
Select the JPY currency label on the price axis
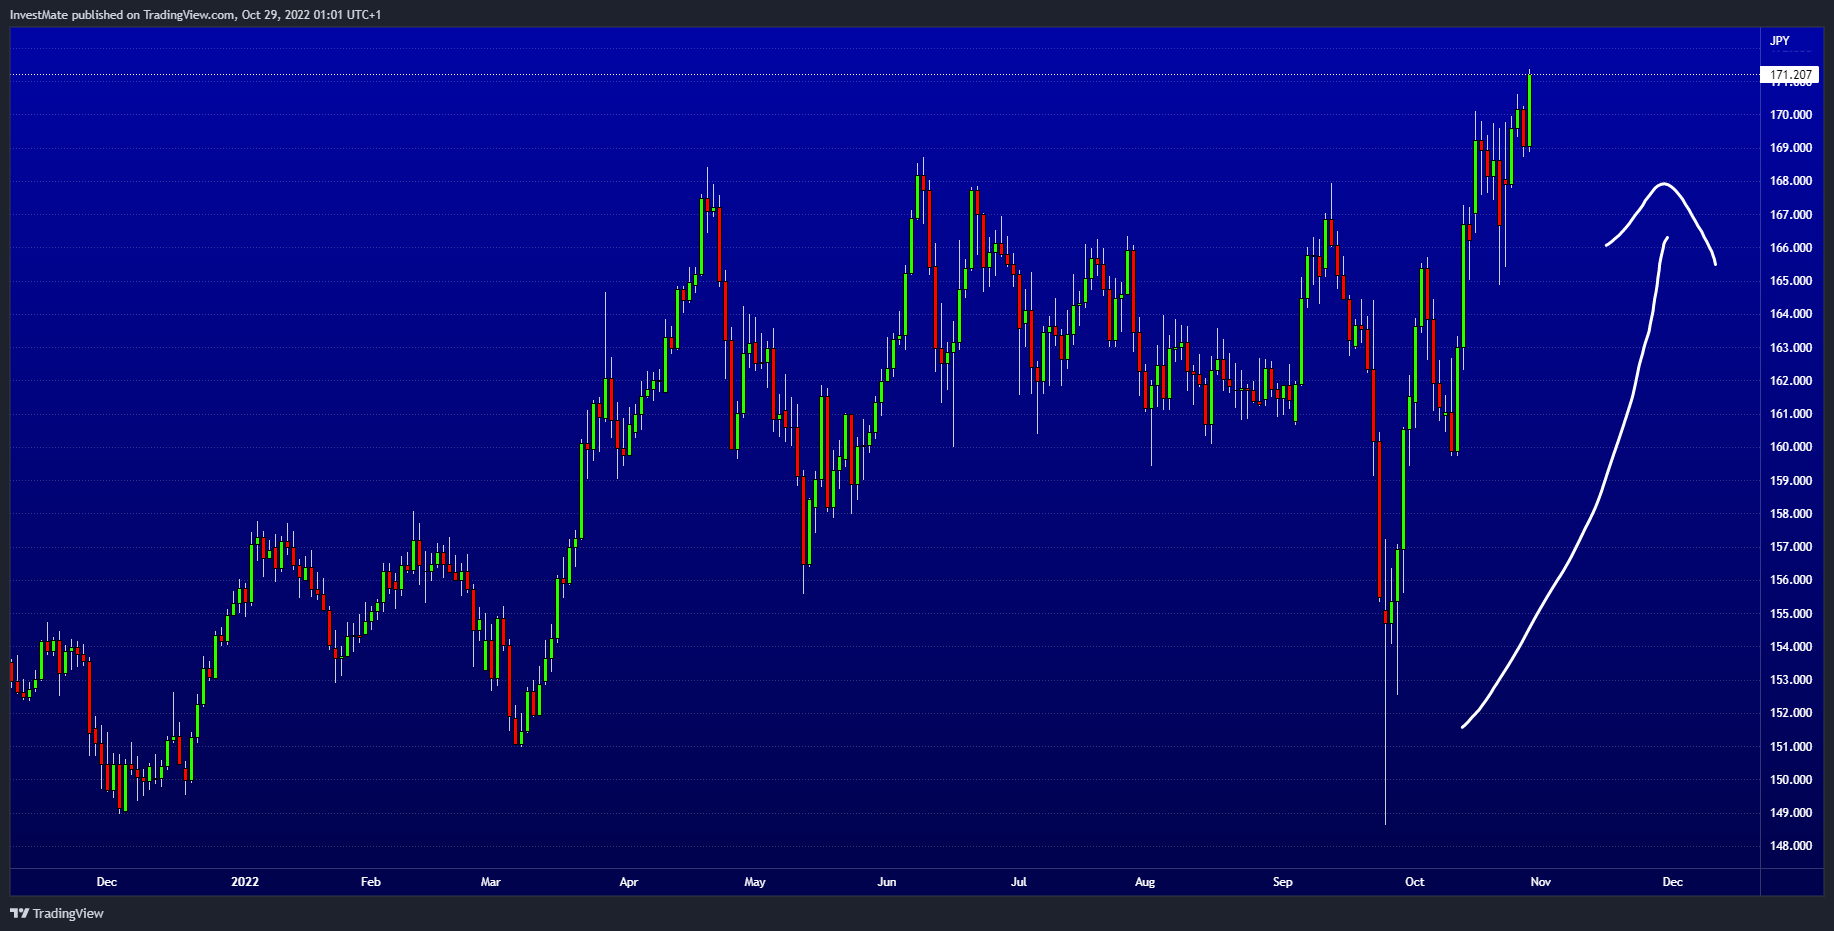[x=1780, y=41]
